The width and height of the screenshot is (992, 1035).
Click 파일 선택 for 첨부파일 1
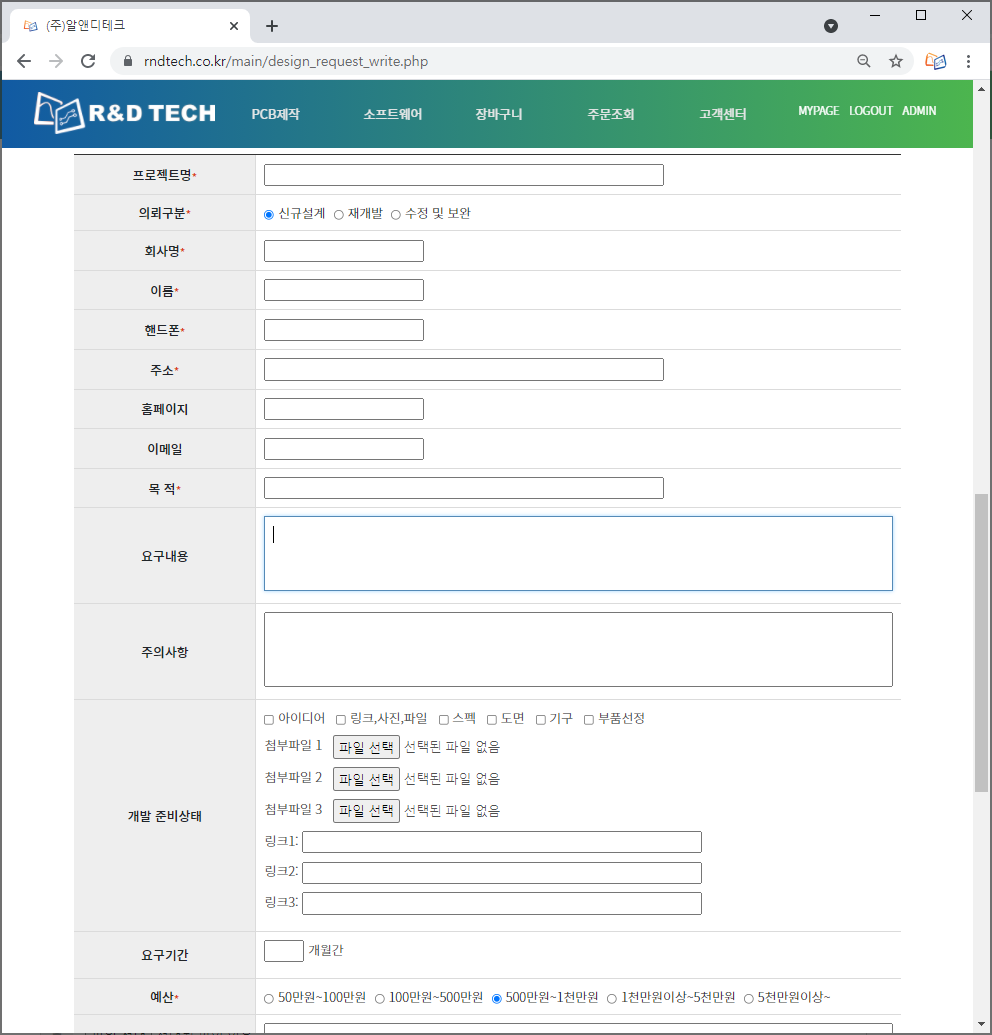click(x=366, y=747)
